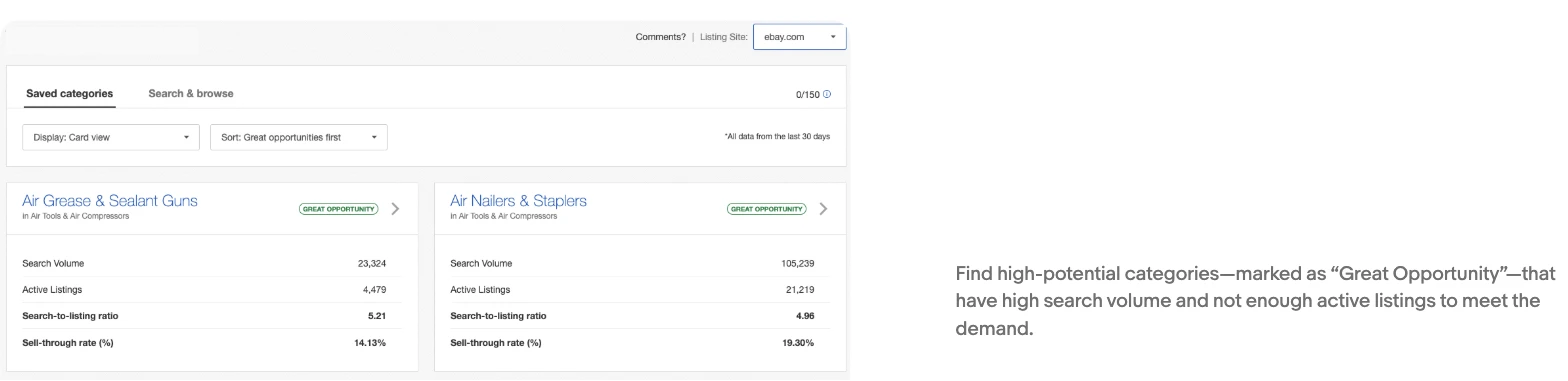Expand Air Grease & Sealant Guns card chevron
This screenshot has height=381, width=1568.
coord(395,209)
